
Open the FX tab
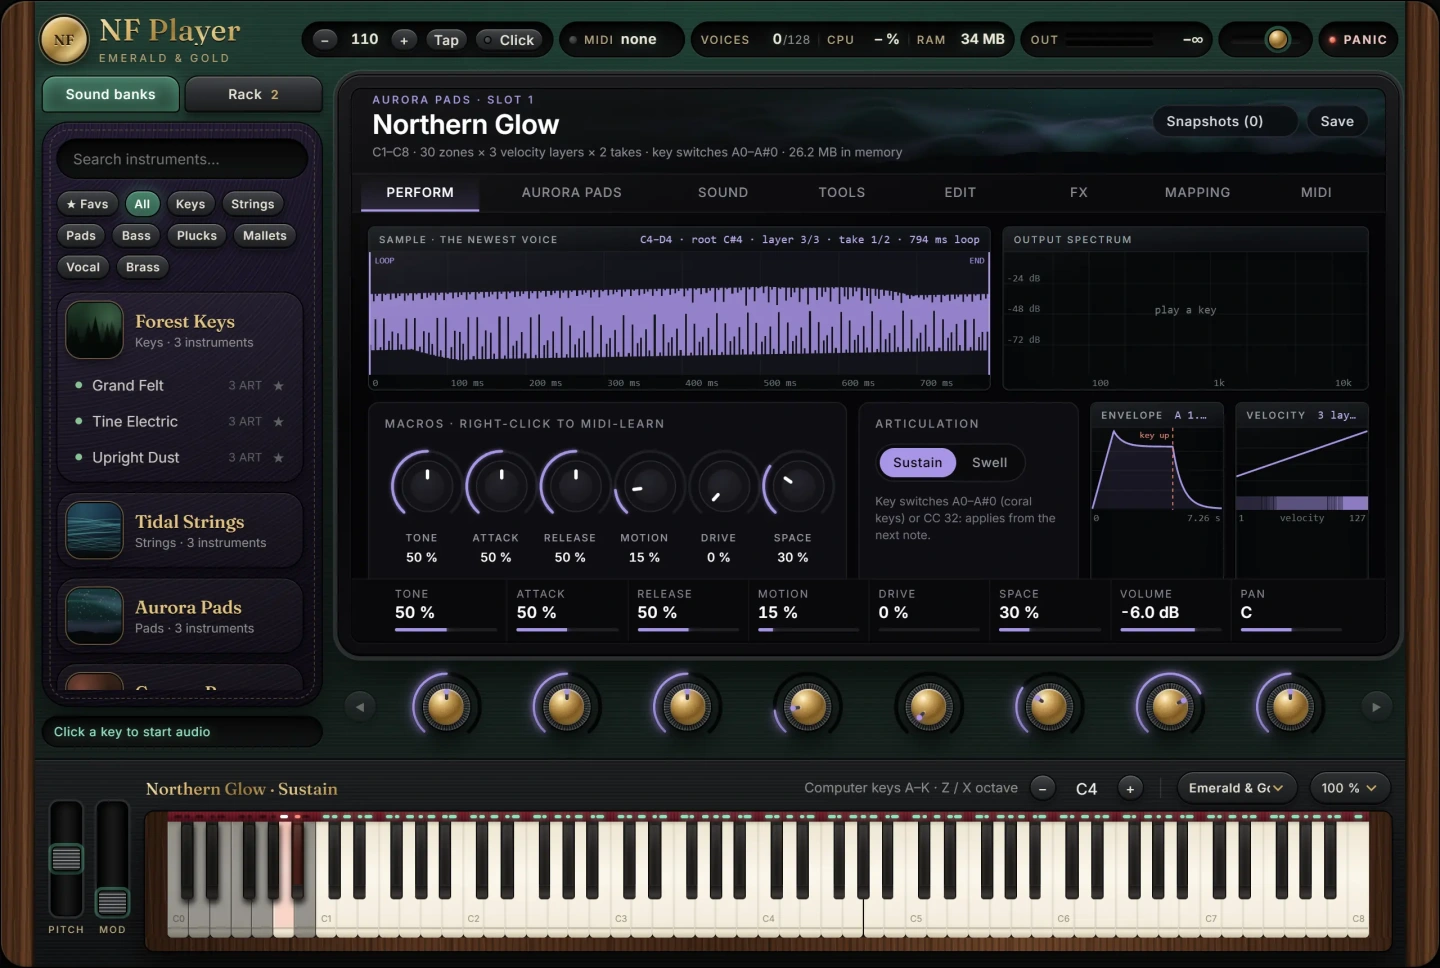pos(1079,192)
